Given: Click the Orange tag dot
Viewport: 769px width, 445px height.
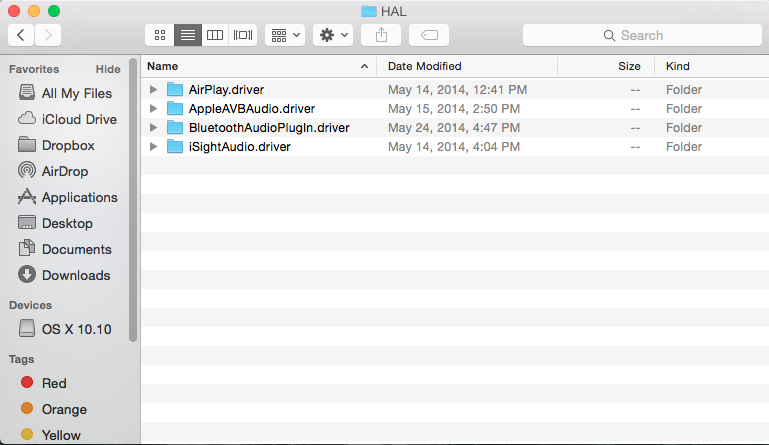Looking at the screenshot, I should (27, 408).
